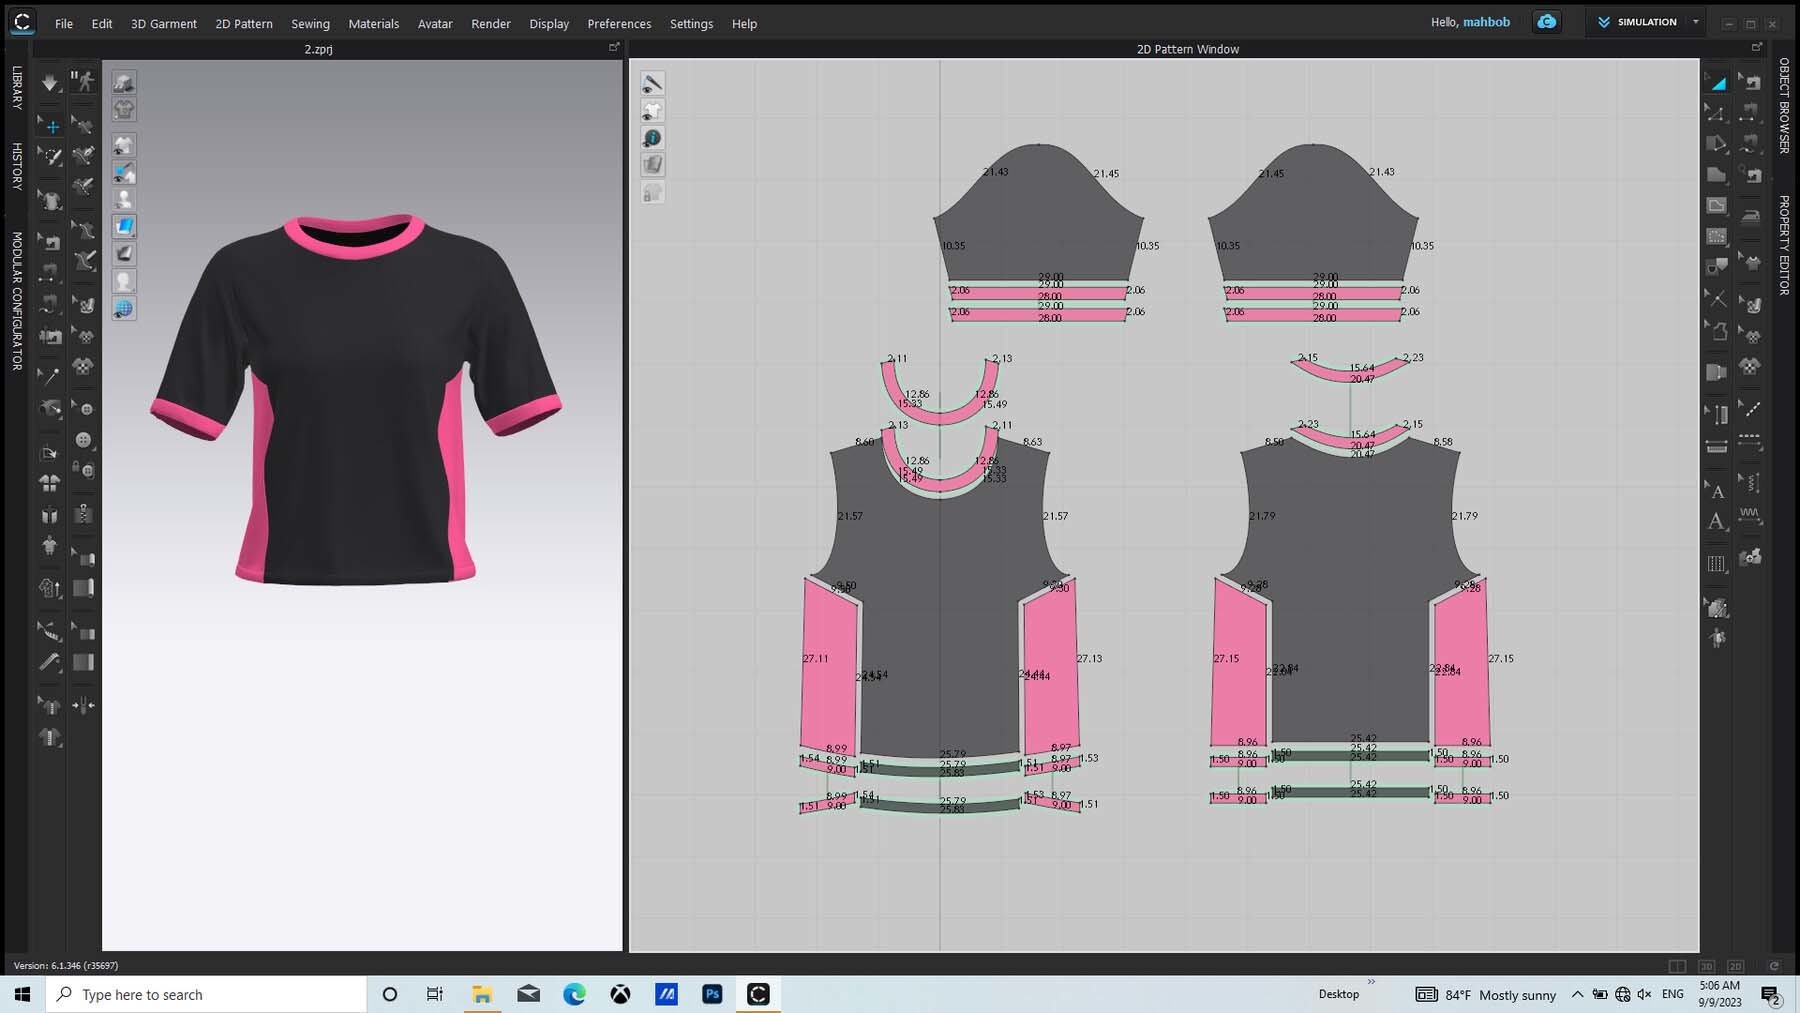The height and width of the screenshot is (1013, 1800).
Task: Expand the 3D window pop-out button
Action: [x=614, y=47]
